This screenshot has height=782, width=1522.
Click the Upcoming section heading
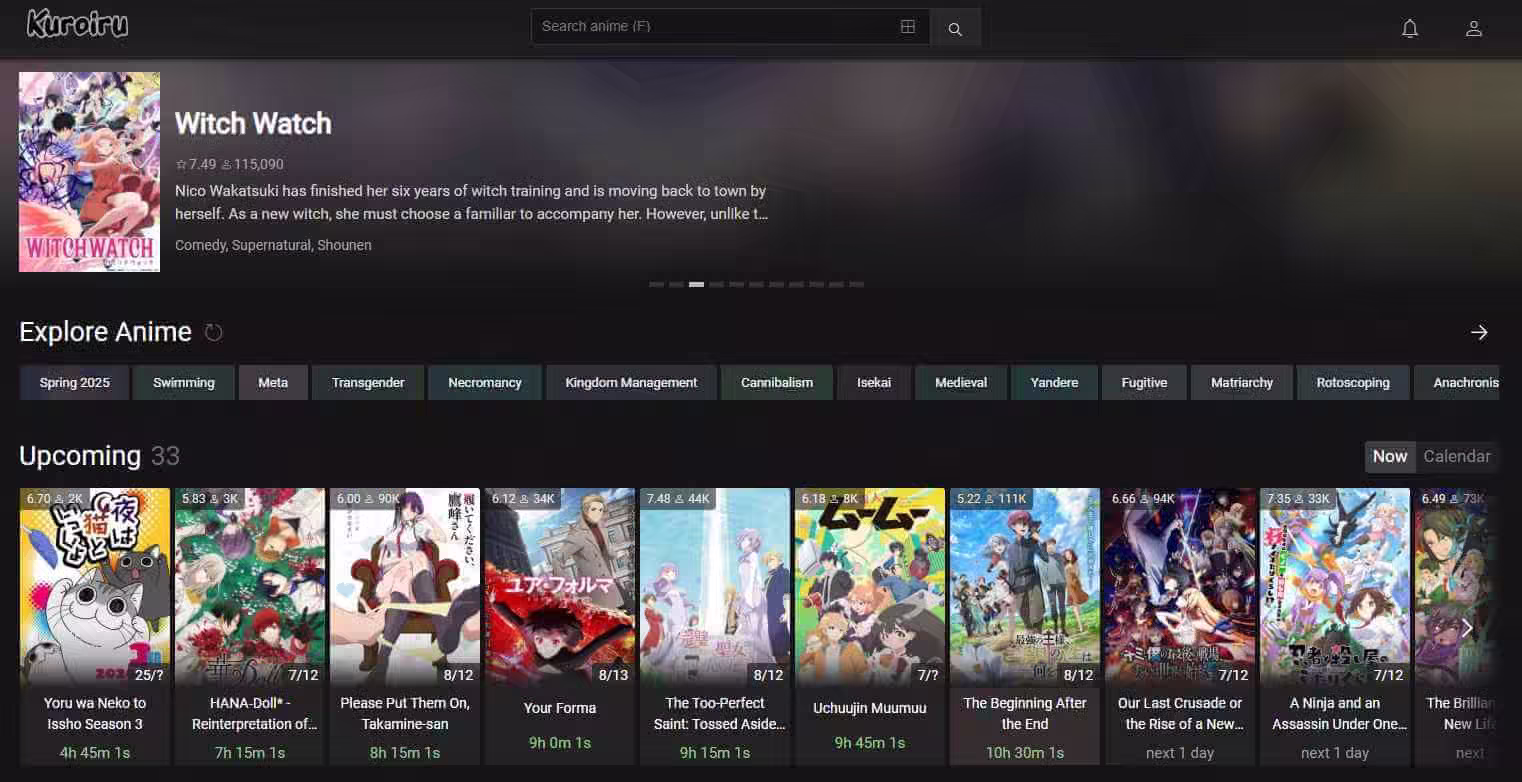pyautogui.click(x=80, y=456)
